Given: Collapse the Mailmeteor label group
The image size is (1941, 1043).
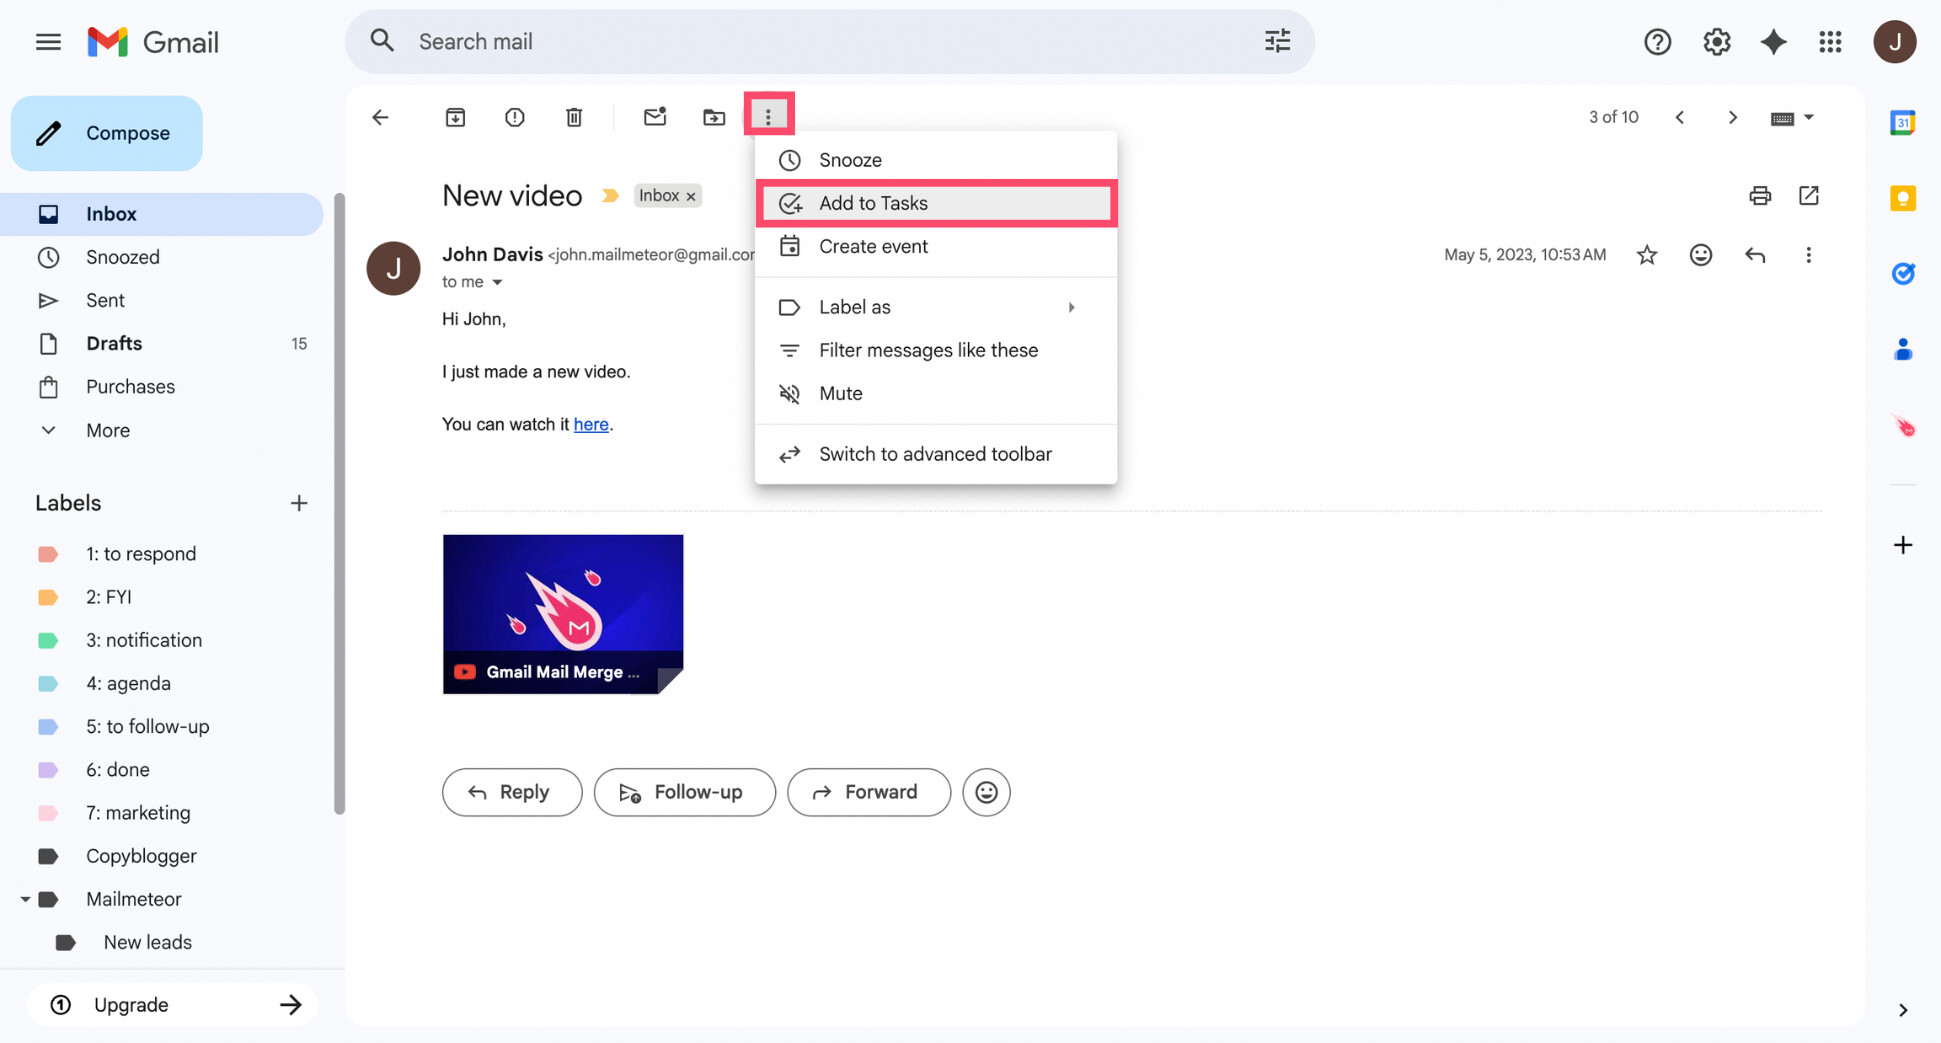Looking at the screenshot, I should pos(26,899).
